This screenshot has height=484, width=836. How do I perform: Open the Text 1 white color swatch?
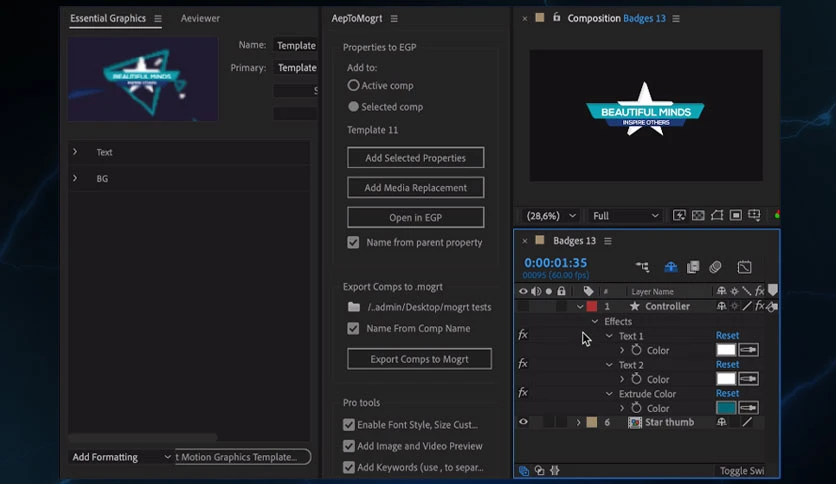(x=726, y=350)
